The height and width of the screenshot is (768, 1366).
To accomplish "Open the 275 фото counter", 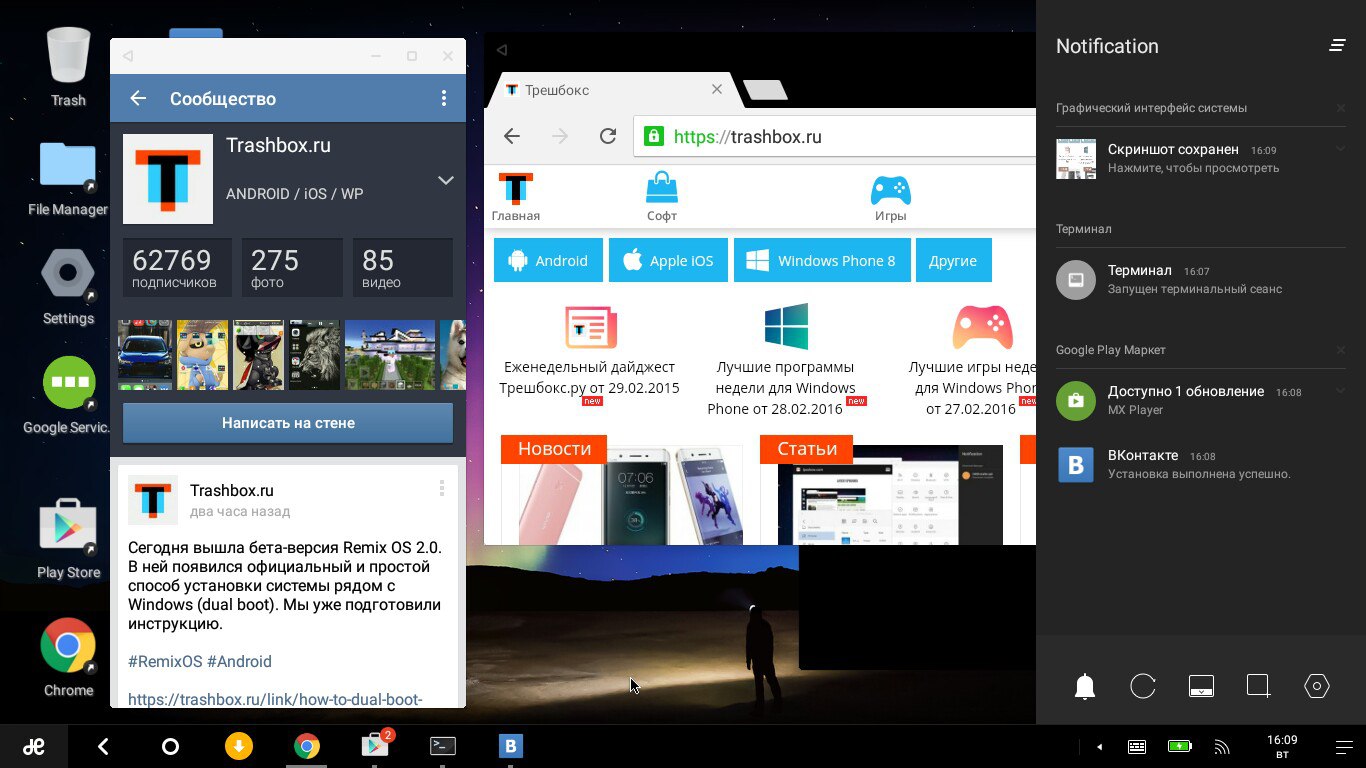I will [292, 268].
